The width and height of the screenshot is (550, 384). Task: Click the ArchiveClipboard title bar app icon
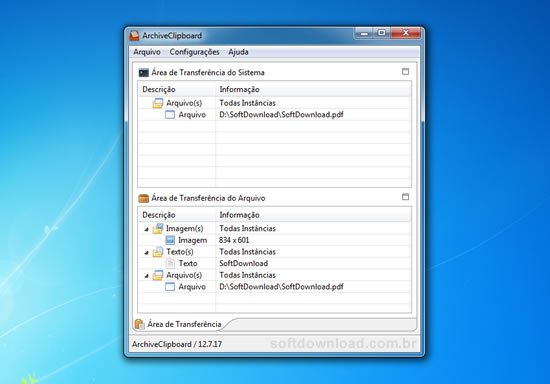[134, 35]
